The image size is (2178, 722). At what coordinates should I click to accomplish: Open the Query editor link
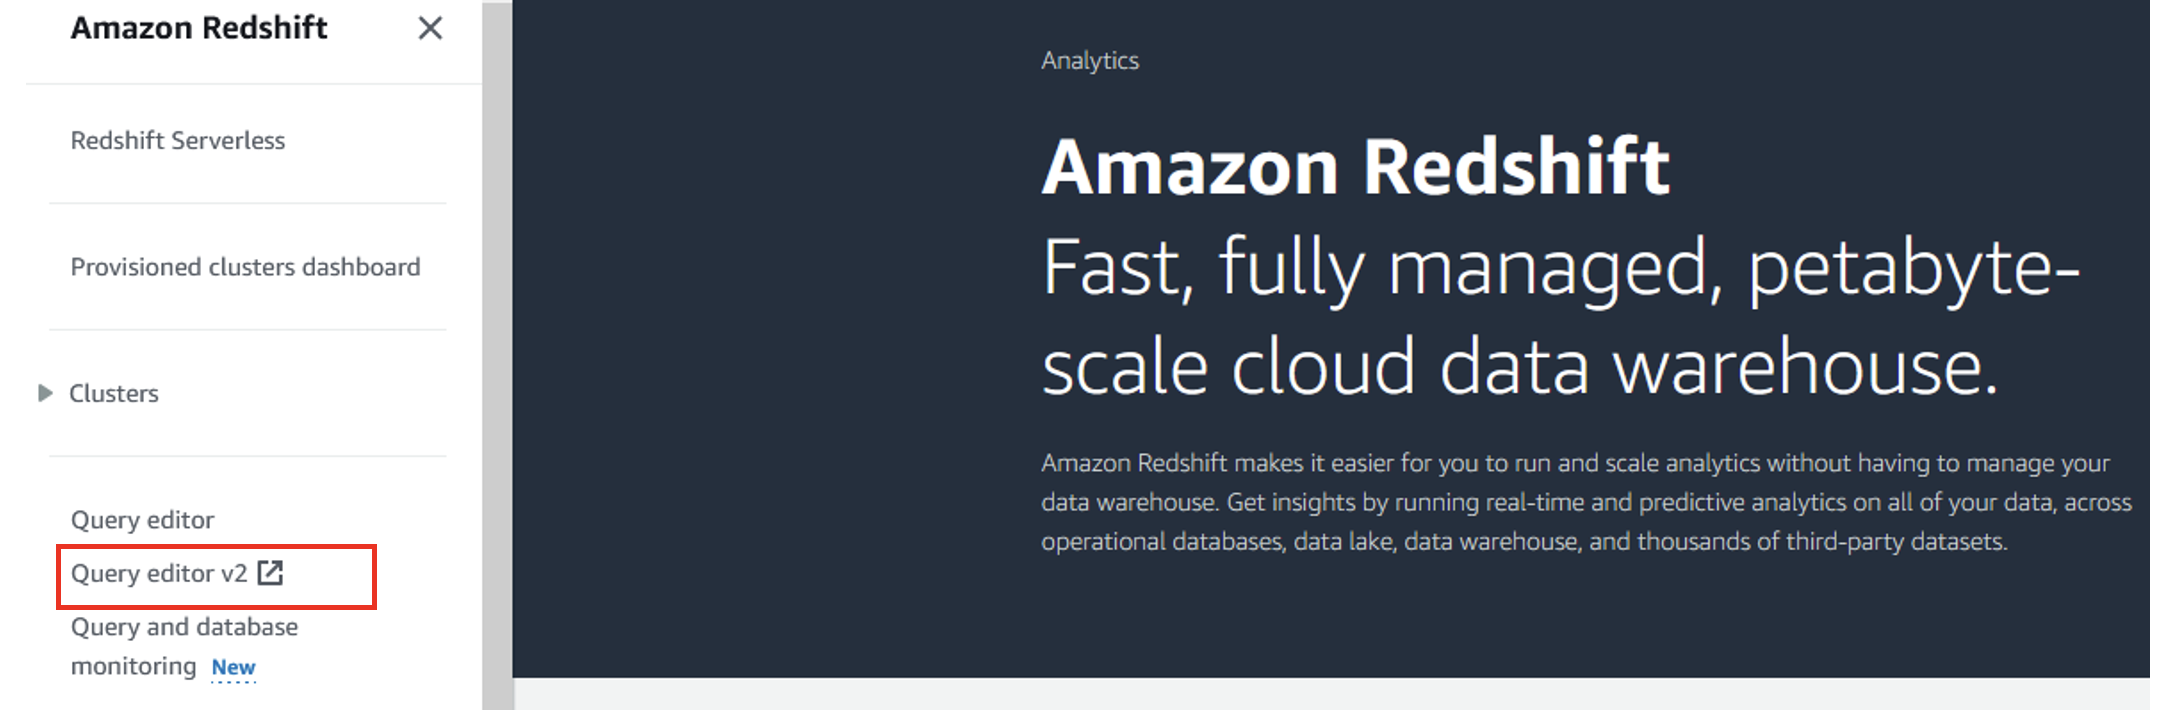(x=142, y=520)
